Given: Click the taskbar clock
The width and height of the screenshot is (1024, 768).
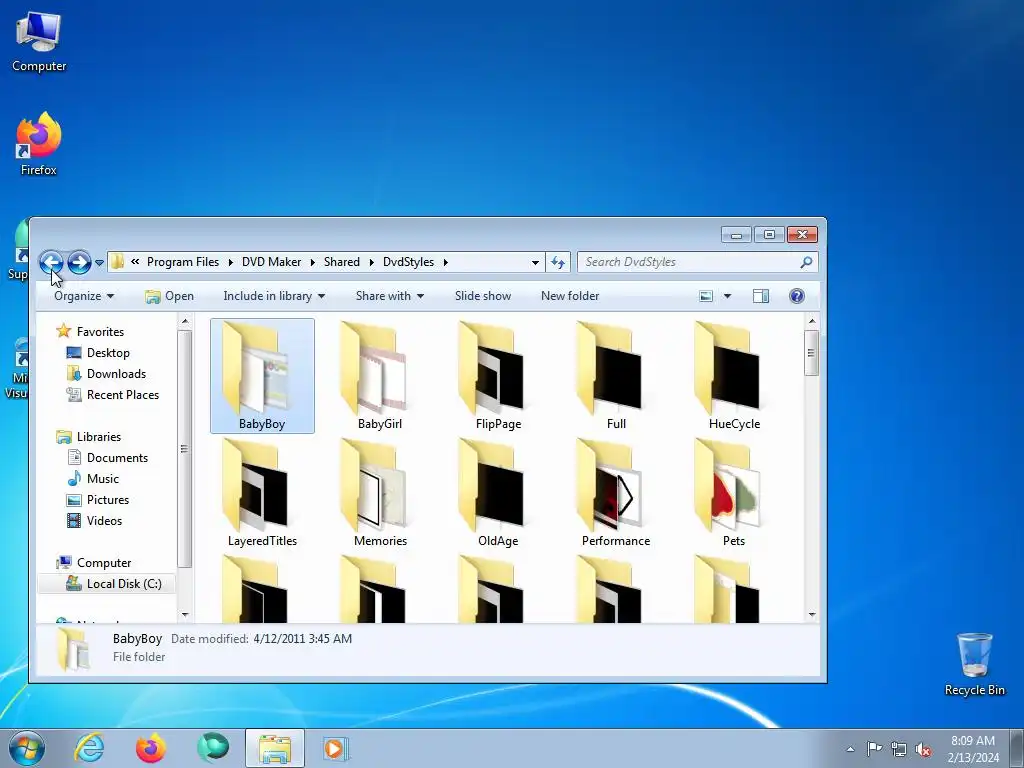Looking at the screenshot, I should [x=973, y=748].
